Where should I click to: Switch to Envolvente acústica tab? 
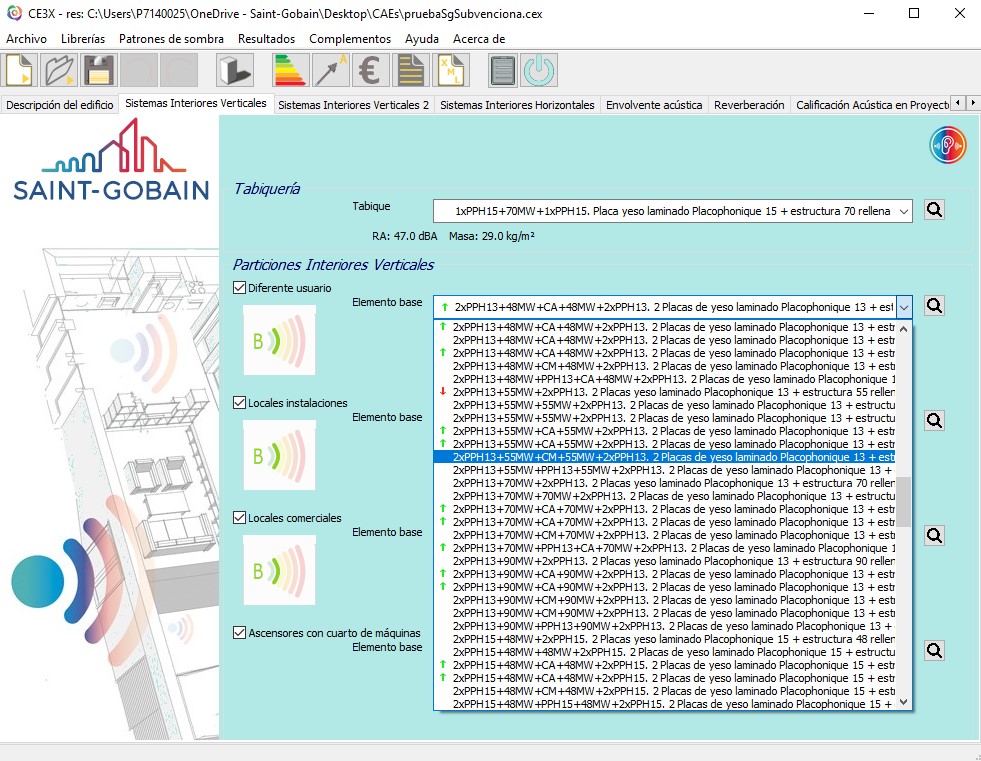[654, 105]
